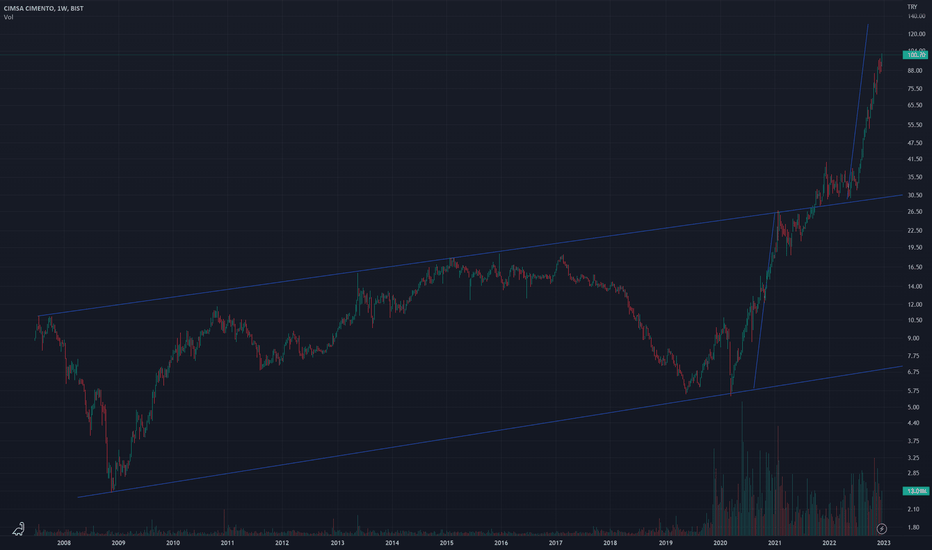Viewport: 932px width, 550px height.
Task: Click the 2022 year label on time axis
Action: click(829, 543)
